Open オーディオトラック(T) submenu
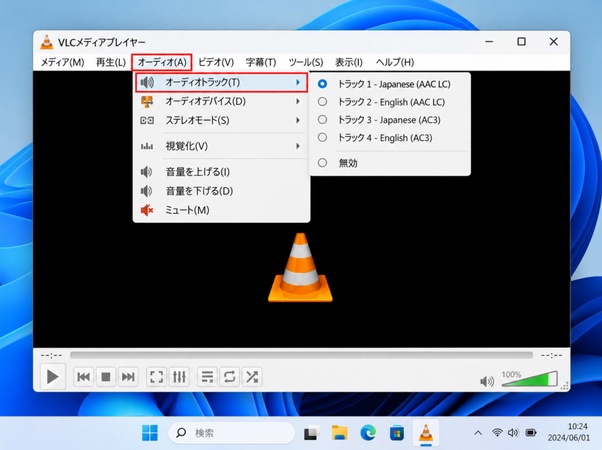The width and height of the screenshot is (602, 450). click(222, 82)
